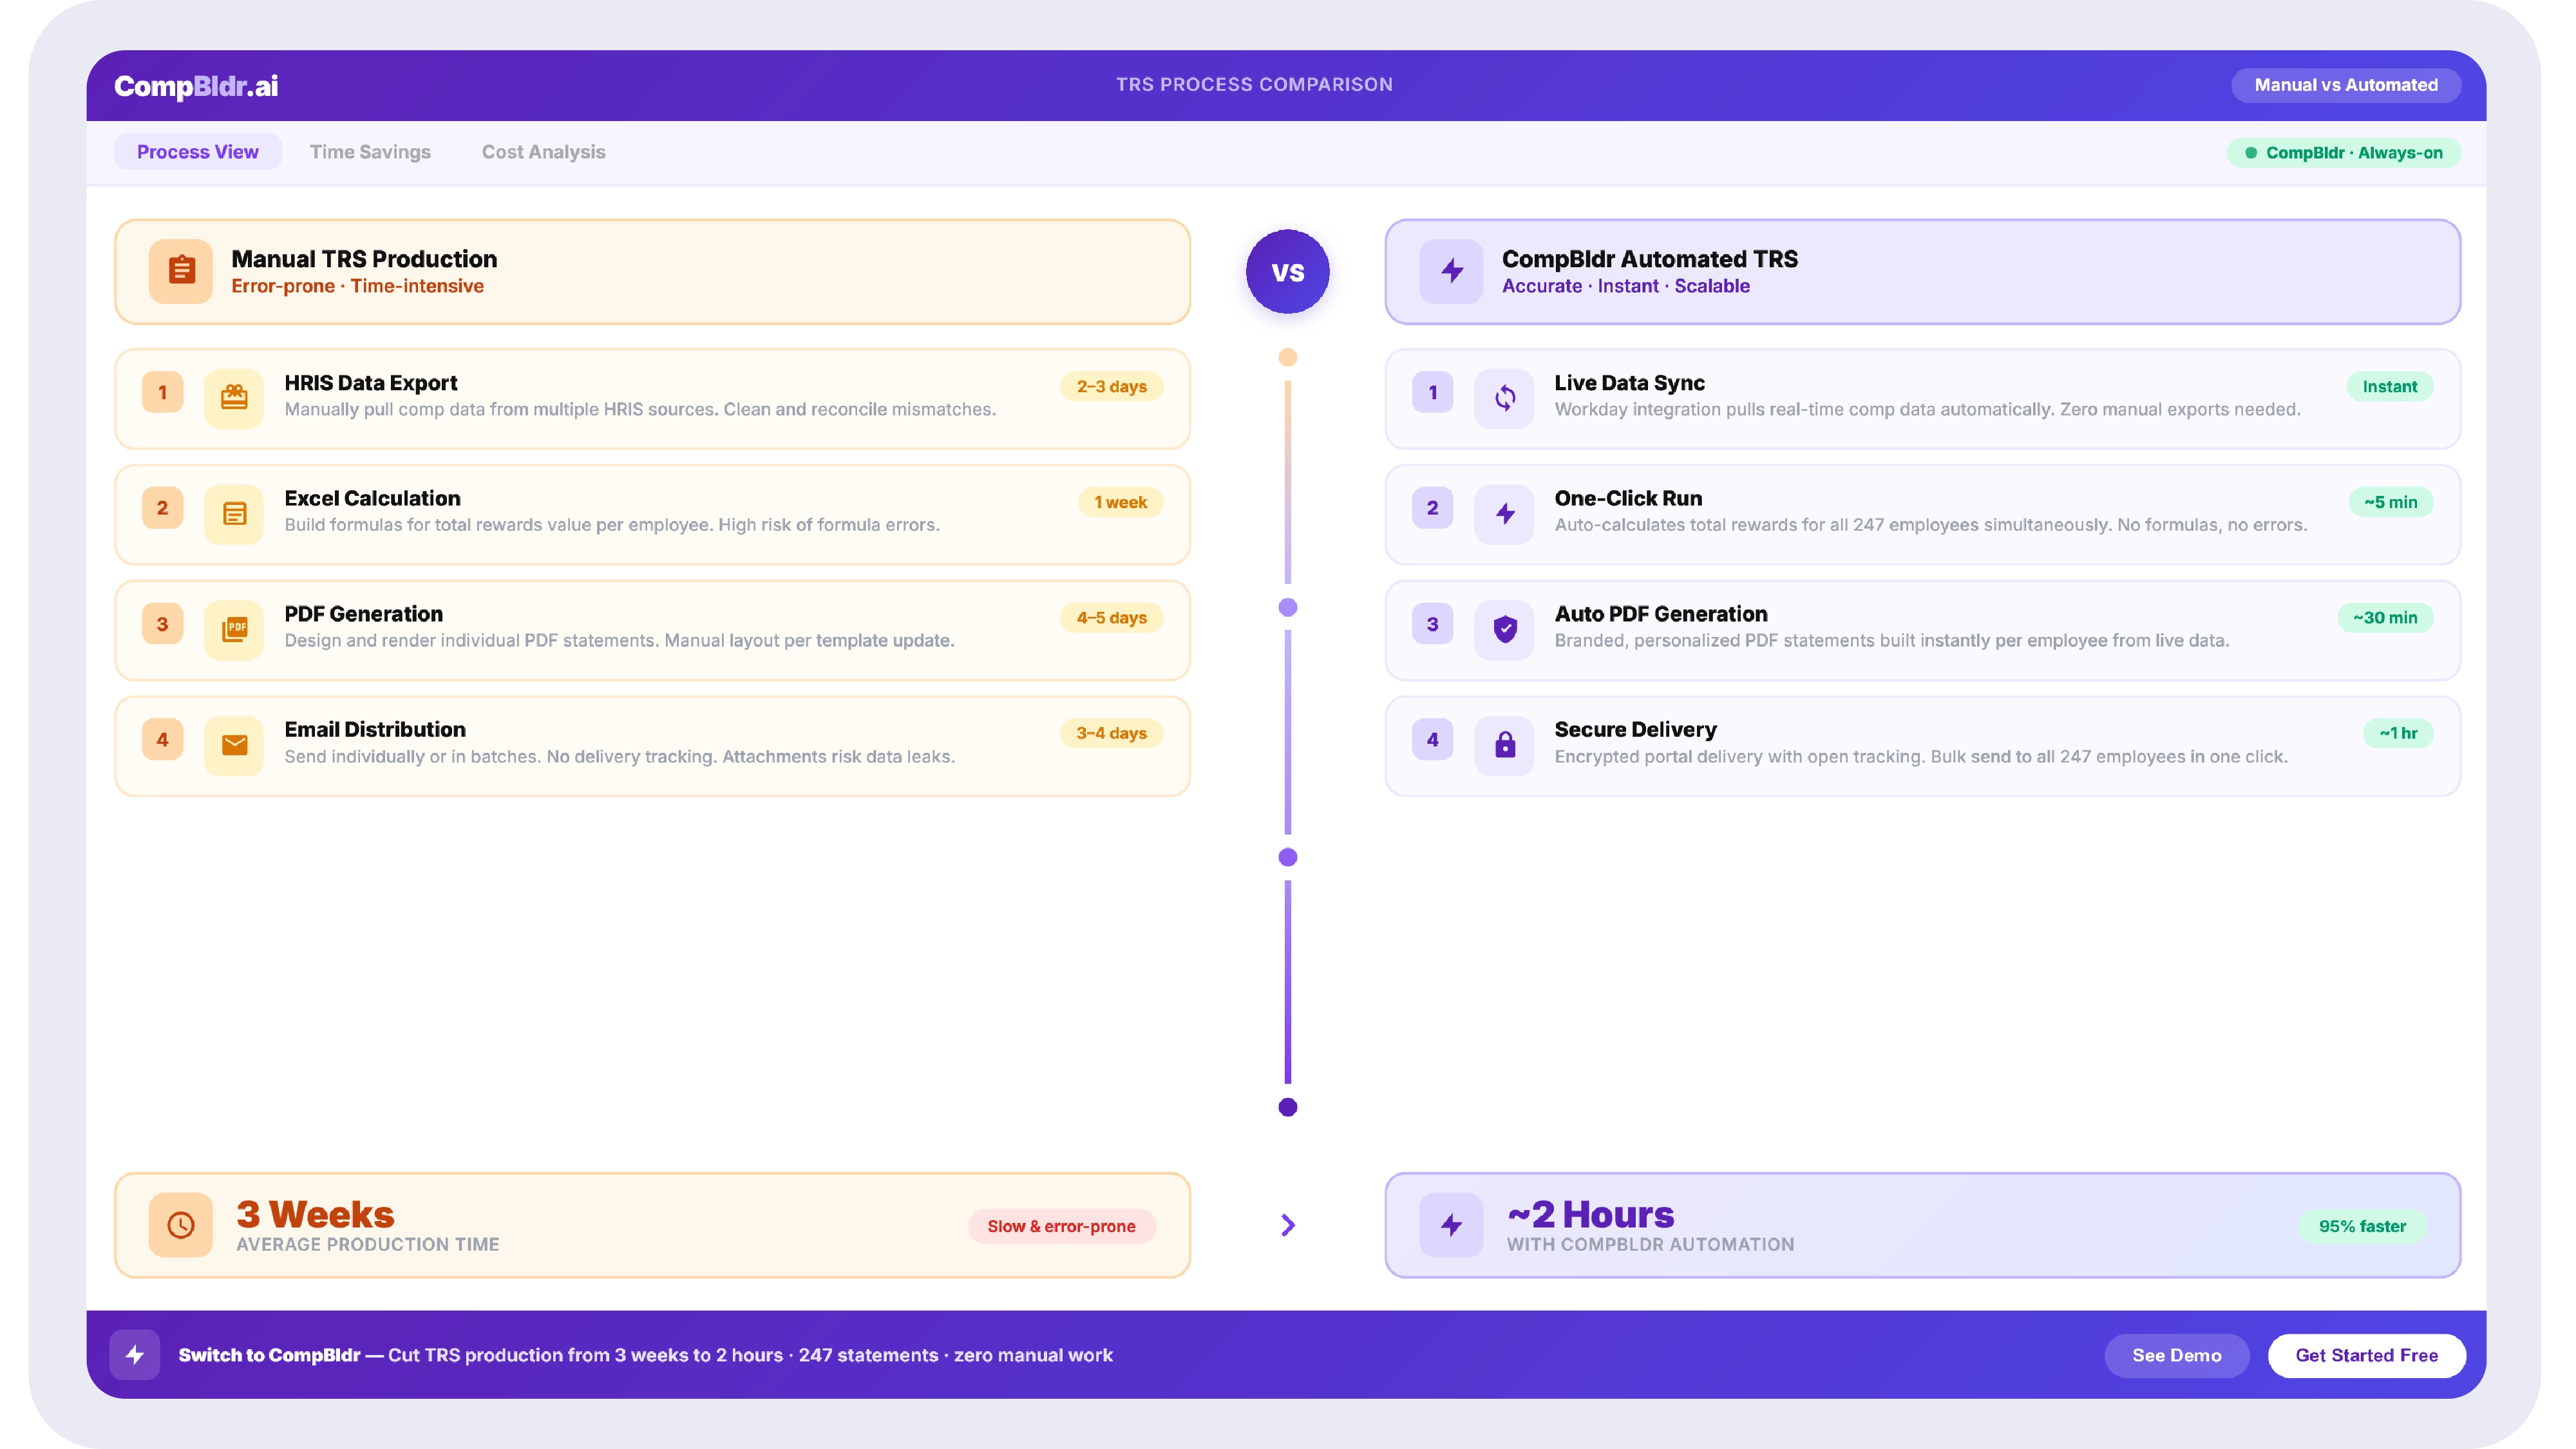Screen dimensions: 2576x1449
Task: Click the ~5 min duration tag
Action: point(2390,502)
